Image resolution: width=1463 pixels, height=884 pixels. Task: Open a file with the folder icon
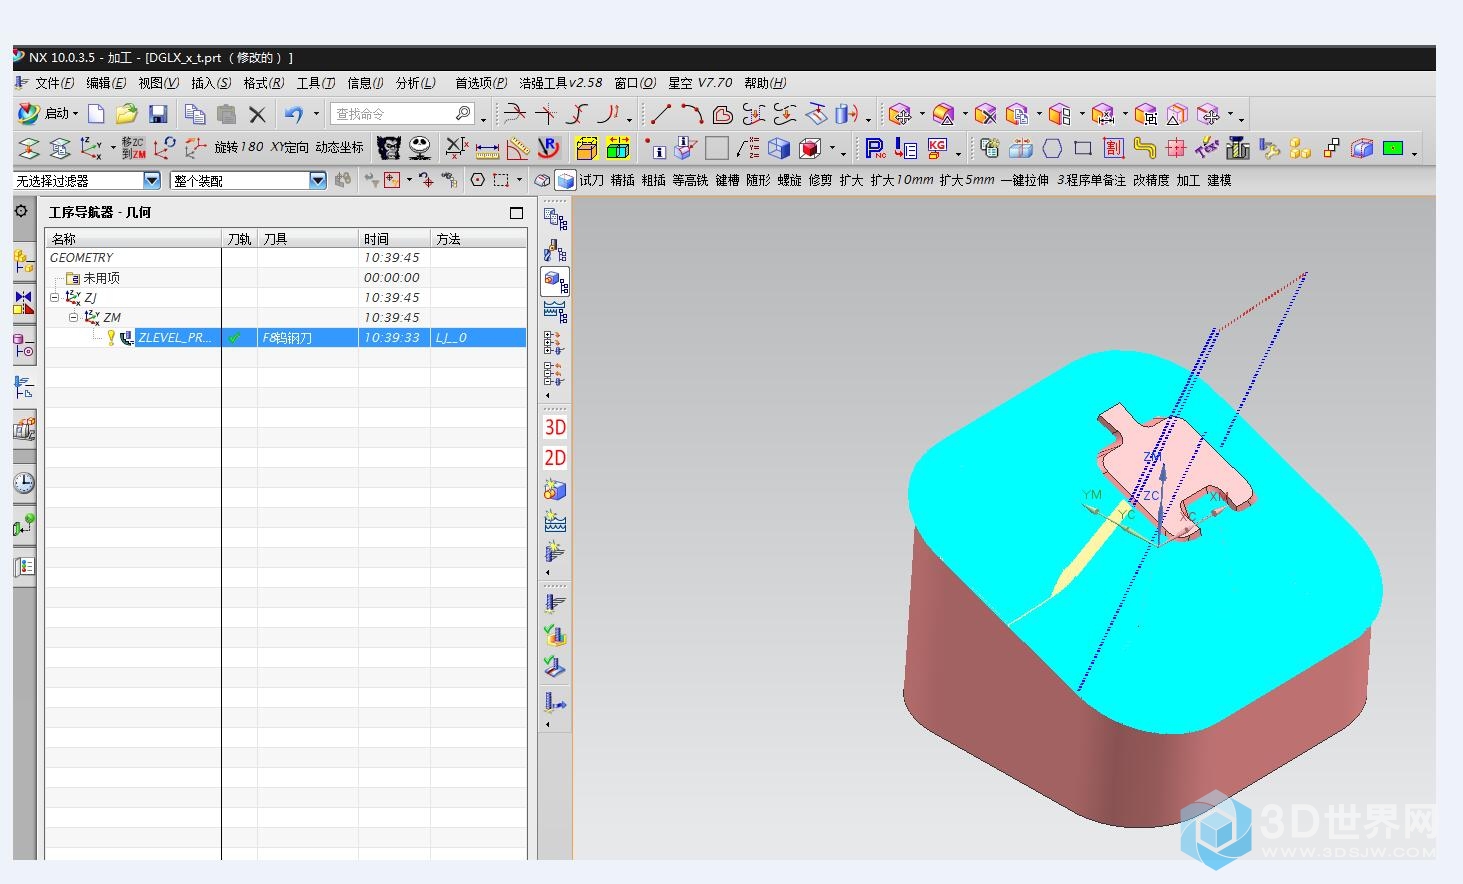point(126,114)
